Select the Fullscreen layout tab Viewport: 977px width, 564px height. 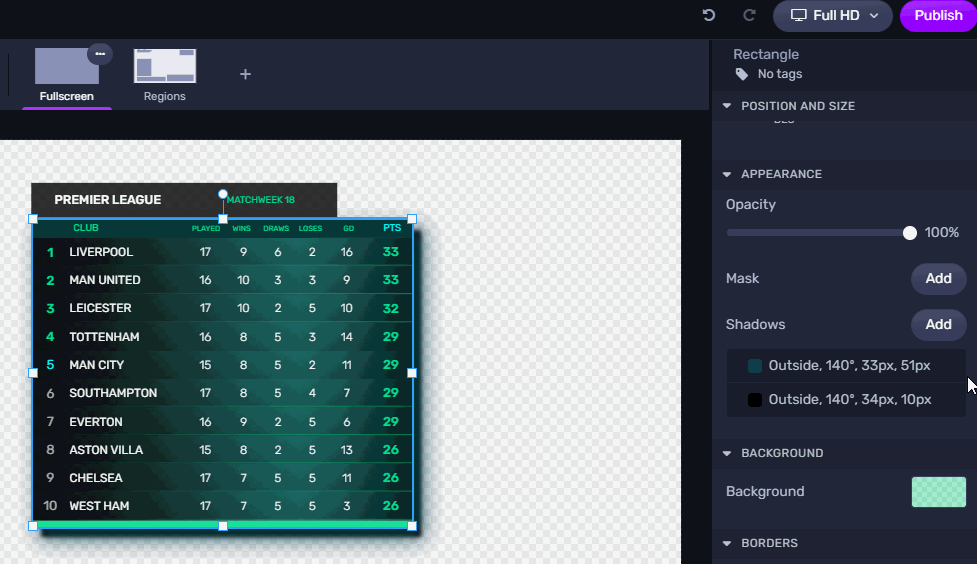pyautogui.click(x=67, y=75)
